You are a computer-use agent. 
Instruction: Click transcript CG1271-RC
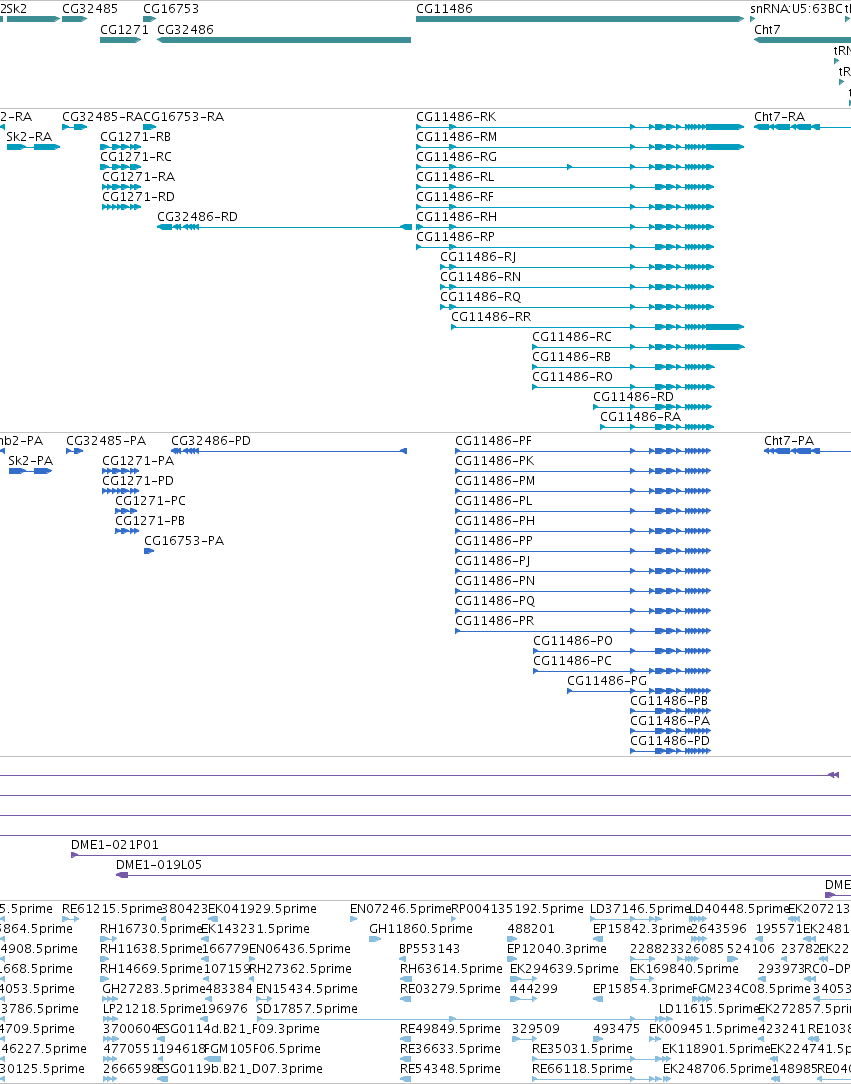point(136,157)
